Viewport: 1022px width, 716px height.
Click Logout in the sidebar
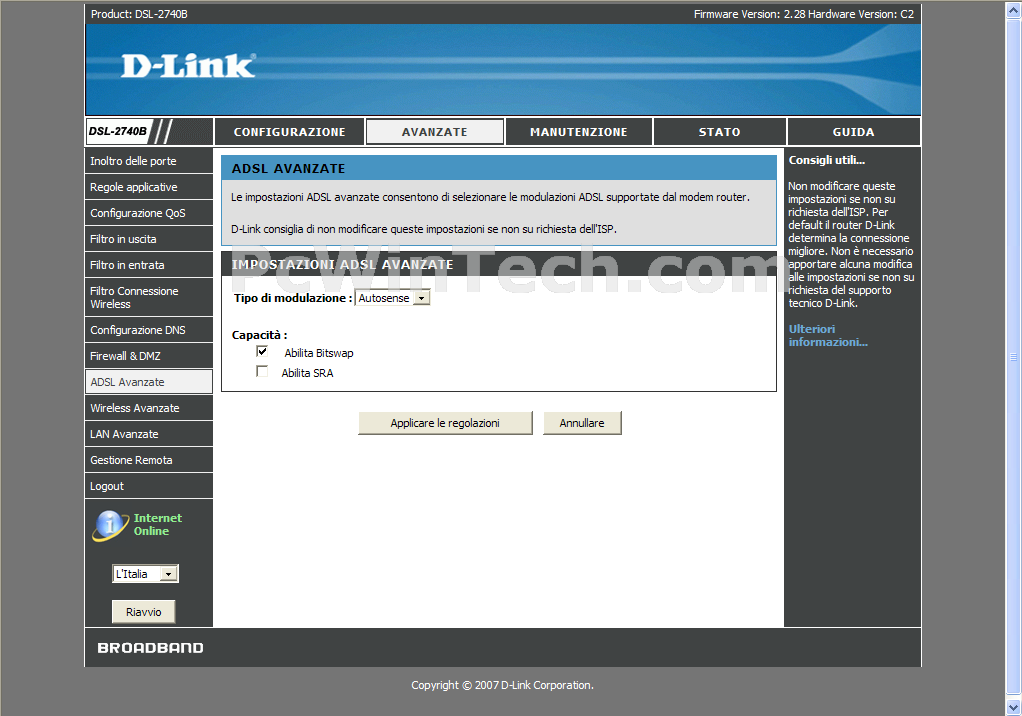coord(149,486)
